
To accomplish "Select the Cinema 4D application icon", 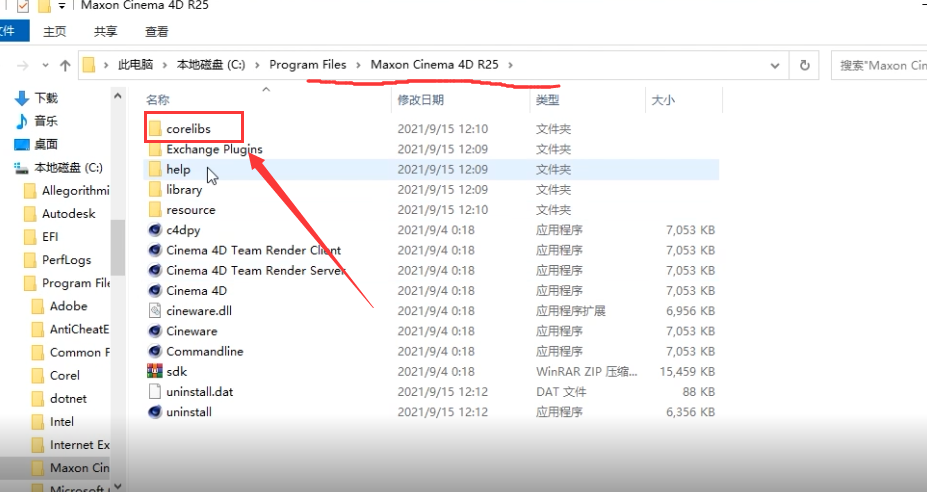I will pos(155,290).
